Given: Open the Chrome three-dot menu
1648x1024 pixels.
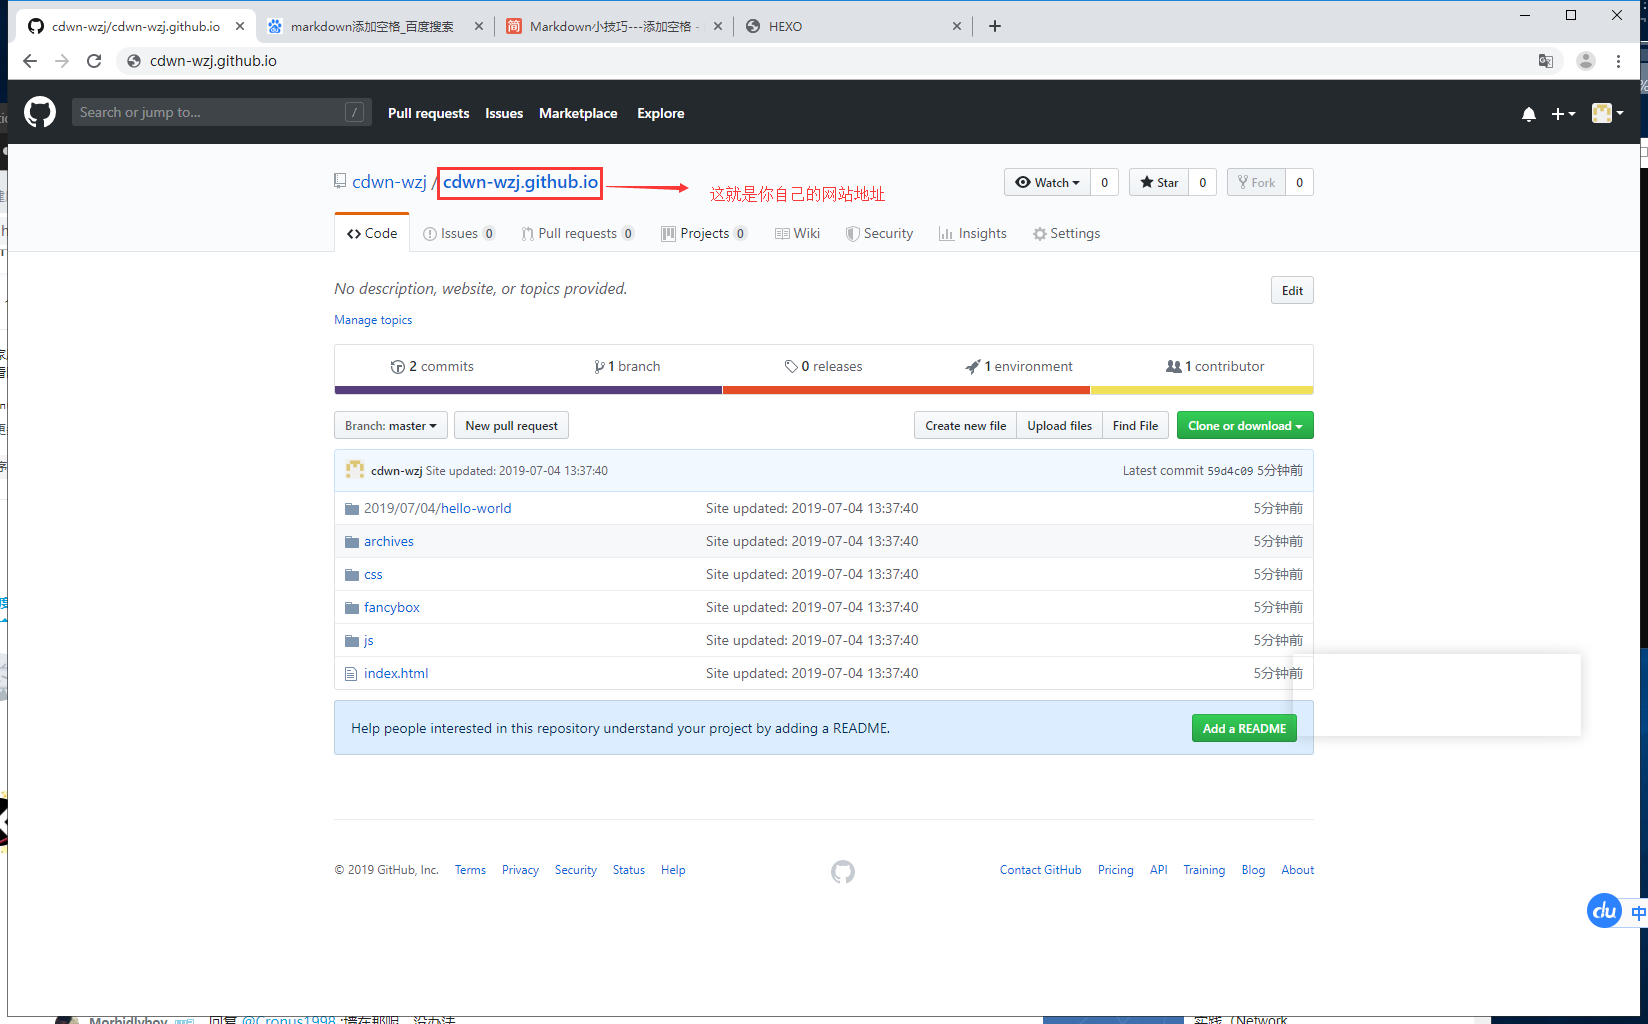Looking at the screenshot, I should (1618, 61).
